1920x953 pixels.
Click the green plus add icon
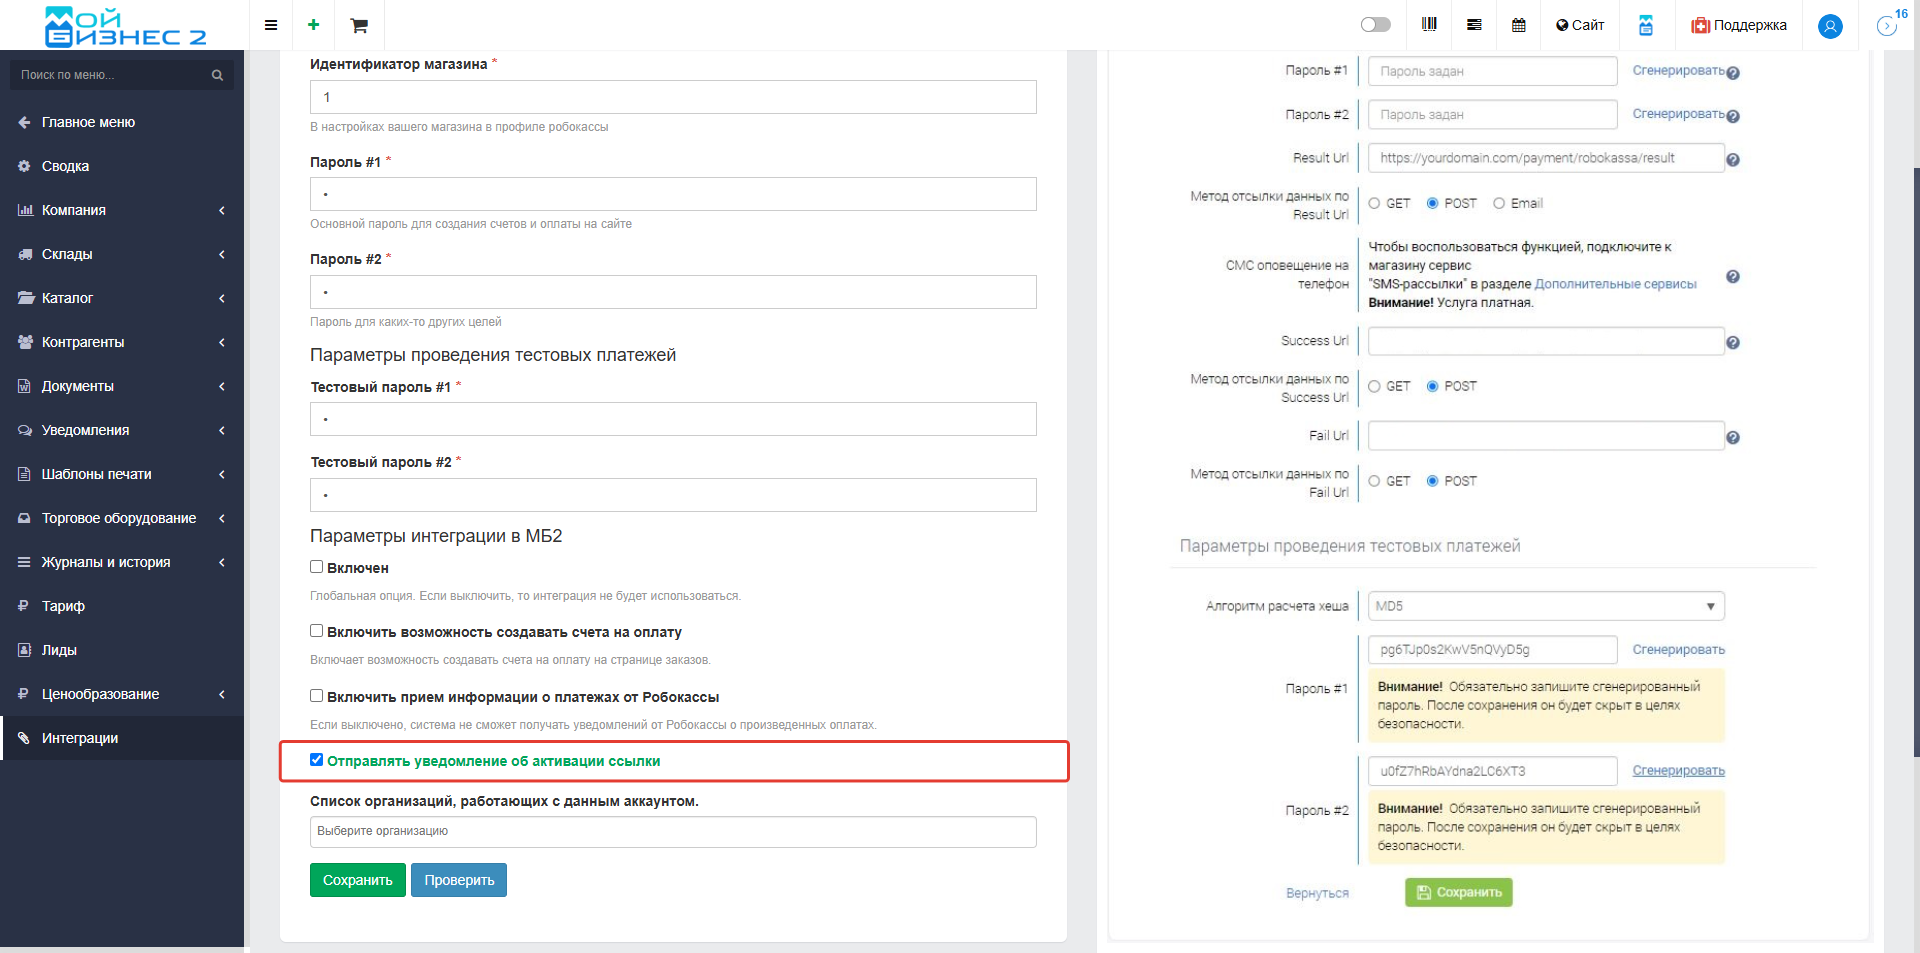313,25
